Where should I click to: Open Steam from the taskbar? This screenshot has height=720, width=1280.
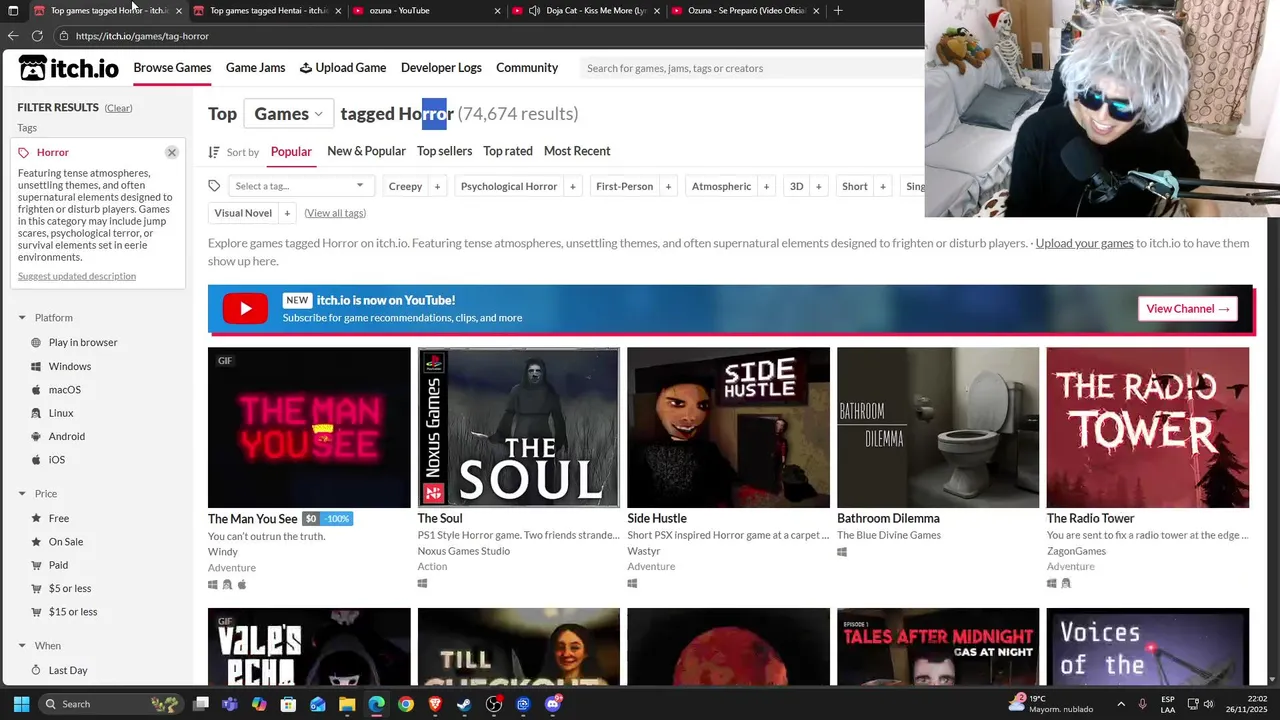click(464, 704)
